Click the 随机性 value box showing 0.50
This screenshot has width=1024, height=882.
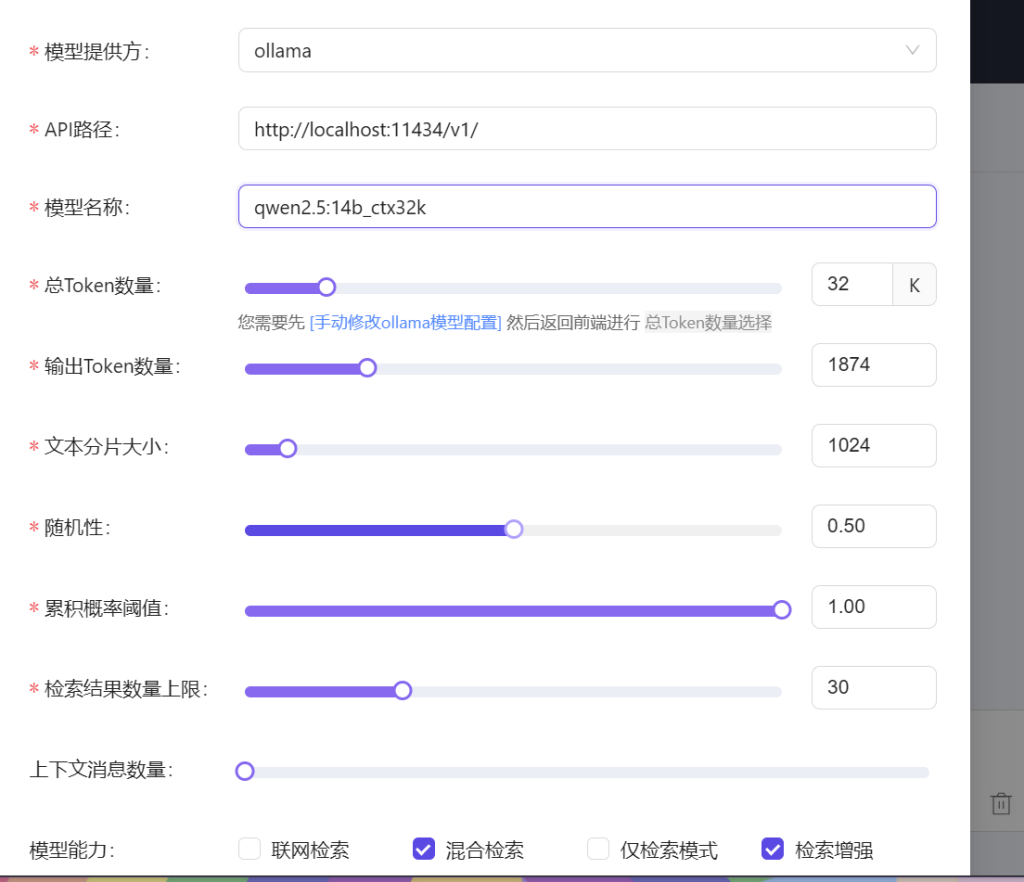[874, 526]
